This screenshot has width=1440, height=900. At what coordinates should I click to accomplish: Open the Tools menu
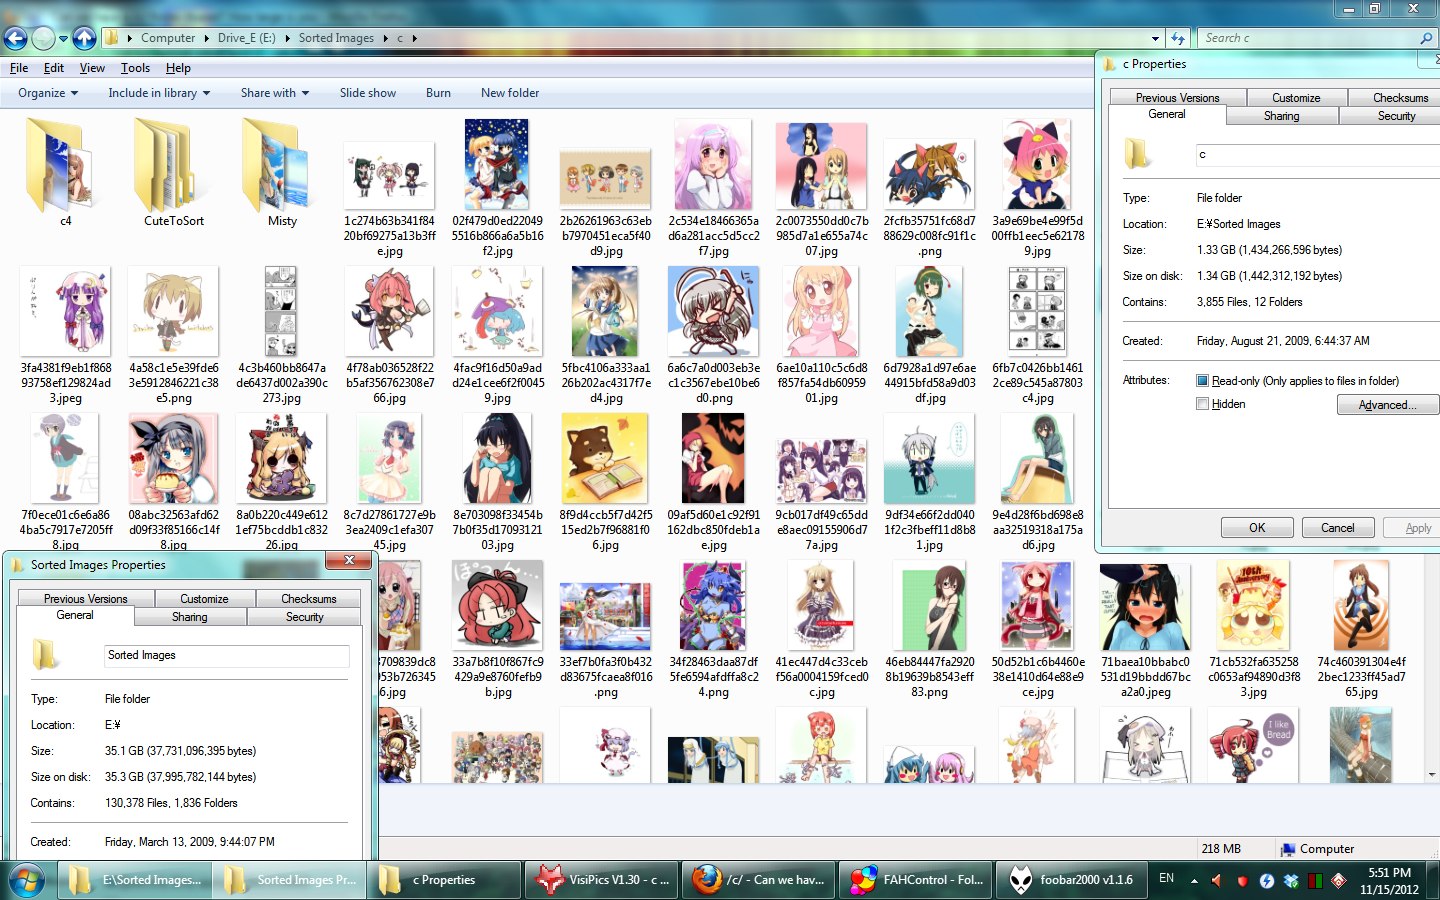coord(135,68)
